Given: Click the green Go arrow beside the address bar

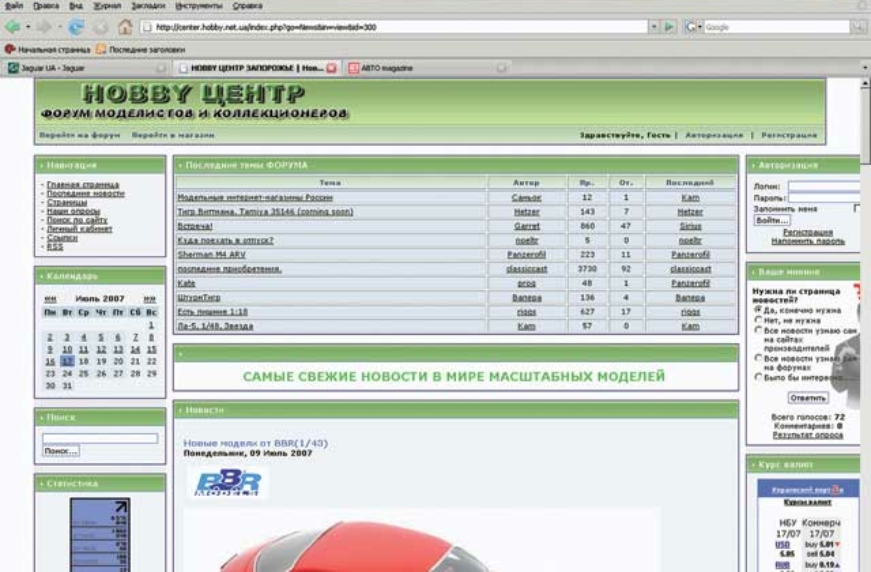Looking at the screenshot, I should pos(670,27).
